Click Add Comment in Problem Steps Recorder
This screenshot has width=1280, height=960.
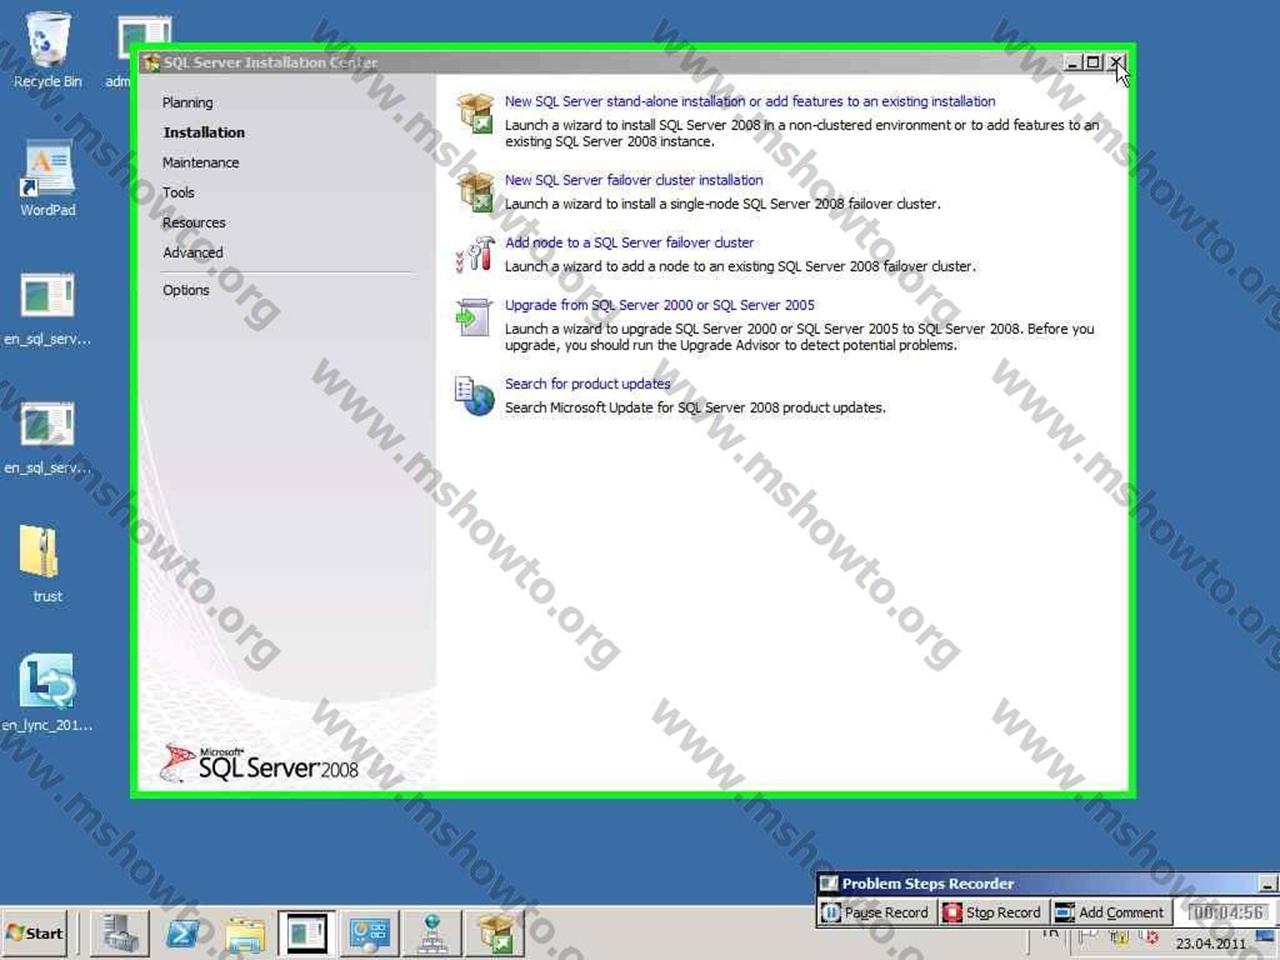click(1110, 912)
